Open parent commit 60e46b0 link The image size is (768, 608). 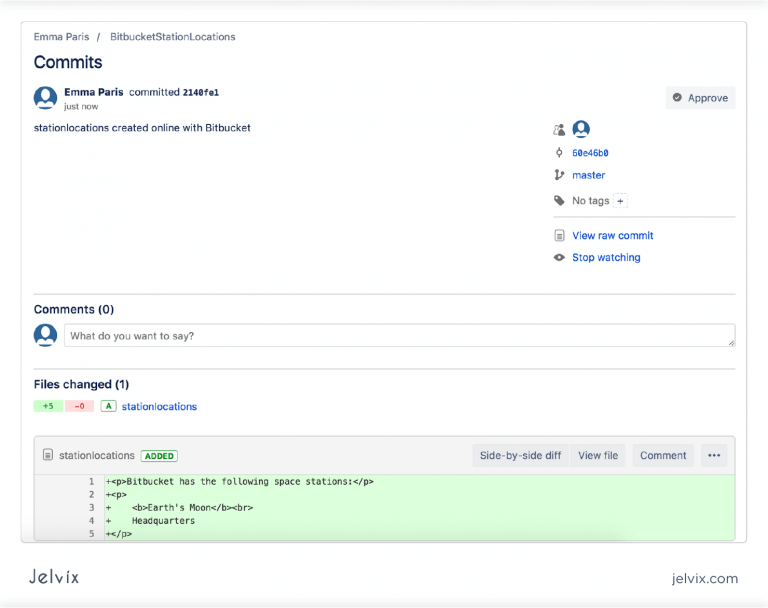pyautogui.click(x=590, y=153)
